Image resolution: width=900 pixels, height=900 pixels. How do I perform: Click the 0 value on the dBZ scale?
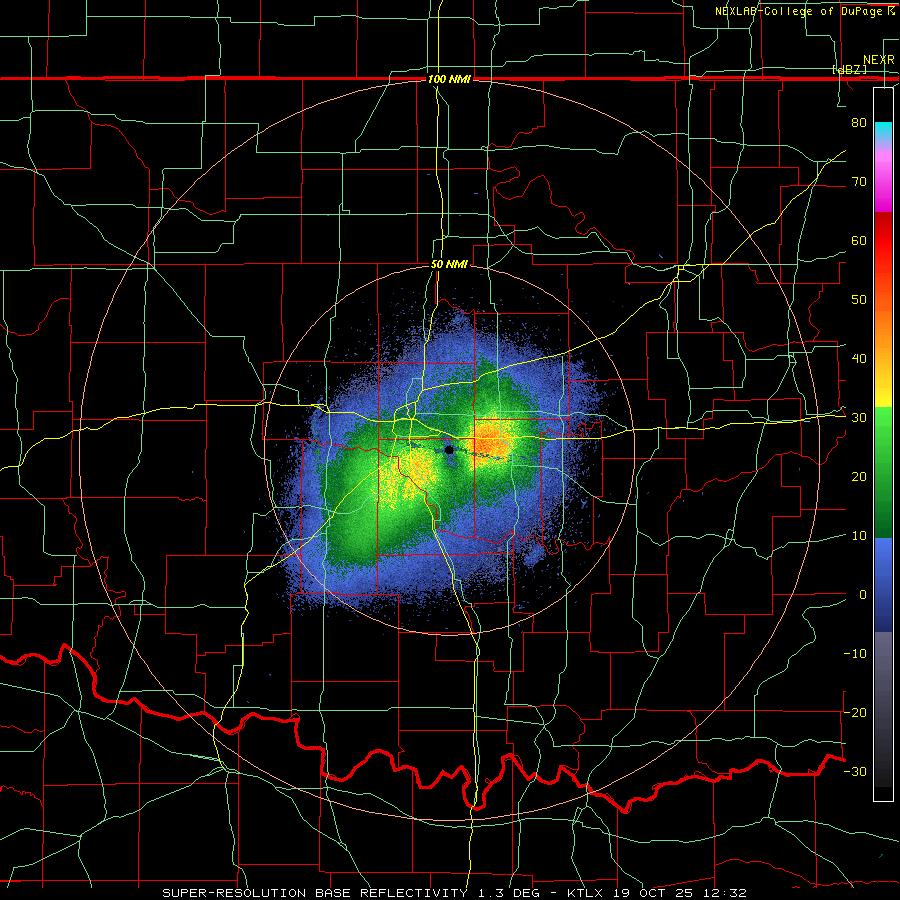[863, 595]
